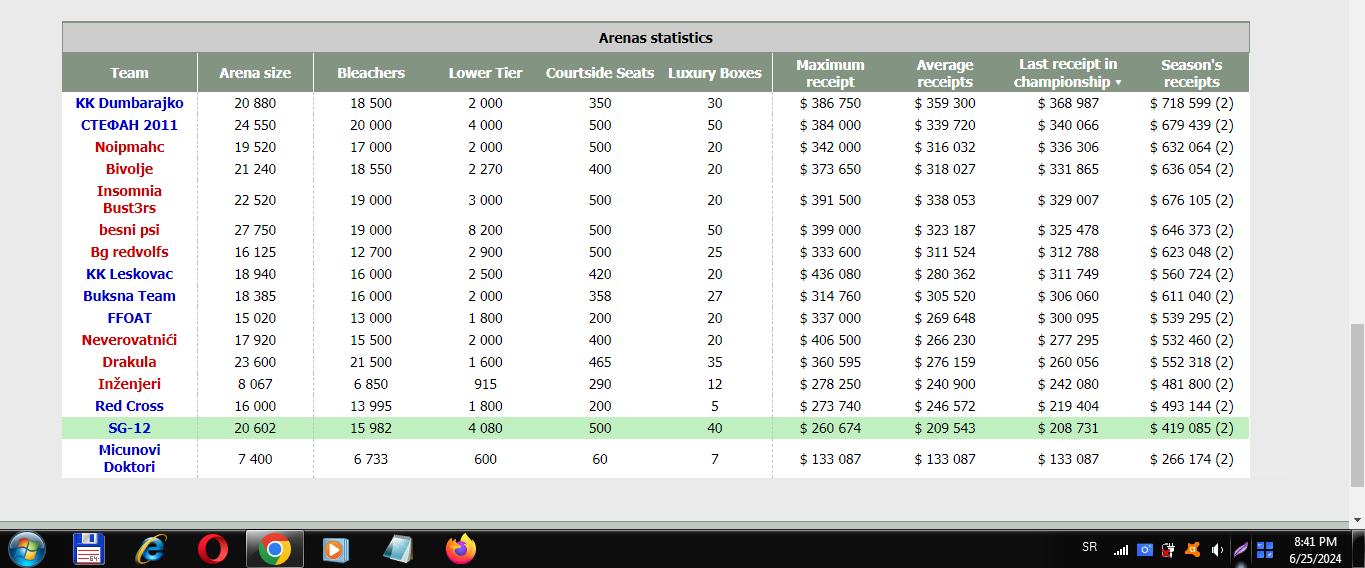Click the Show desktop strip
Screen dimensions: 1365x568
coord(1358,549)
